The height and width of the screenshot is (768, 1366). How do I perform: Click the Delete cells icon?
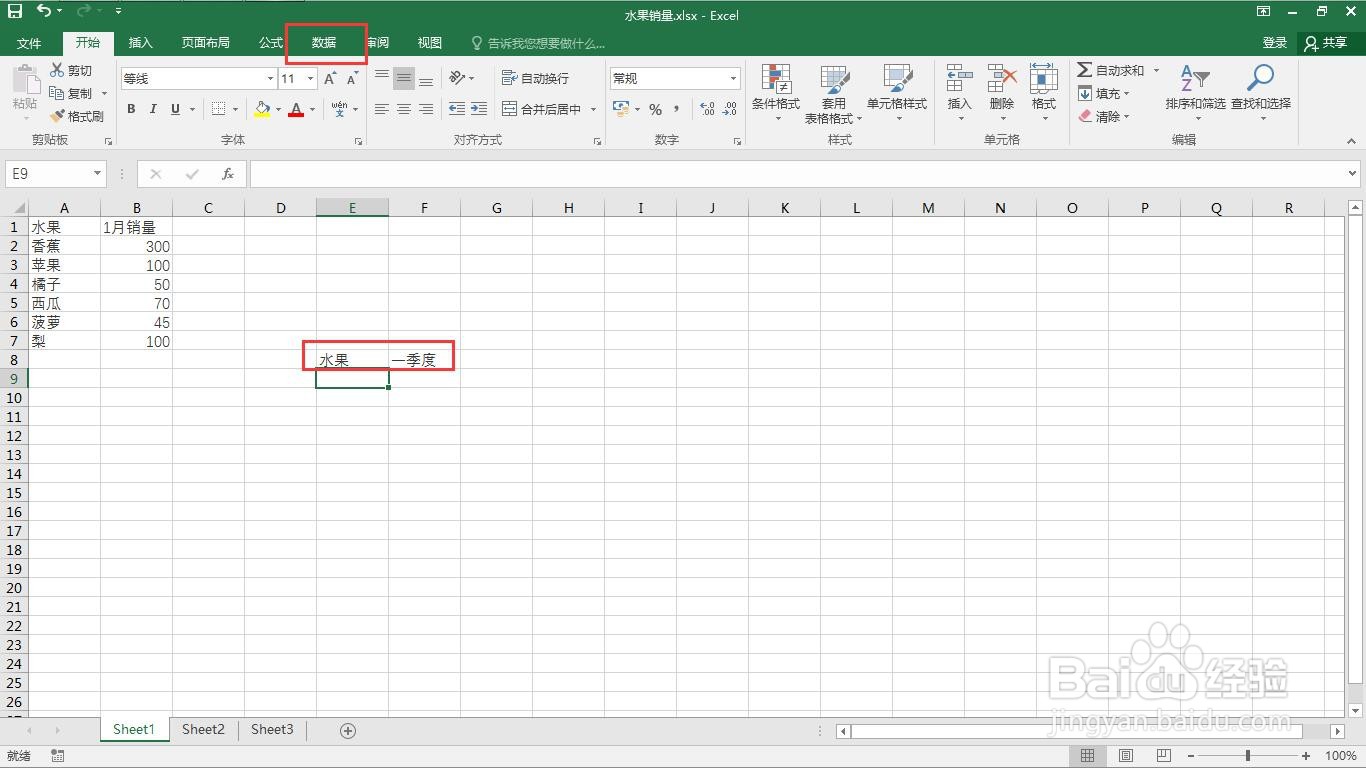[1001, 79]
